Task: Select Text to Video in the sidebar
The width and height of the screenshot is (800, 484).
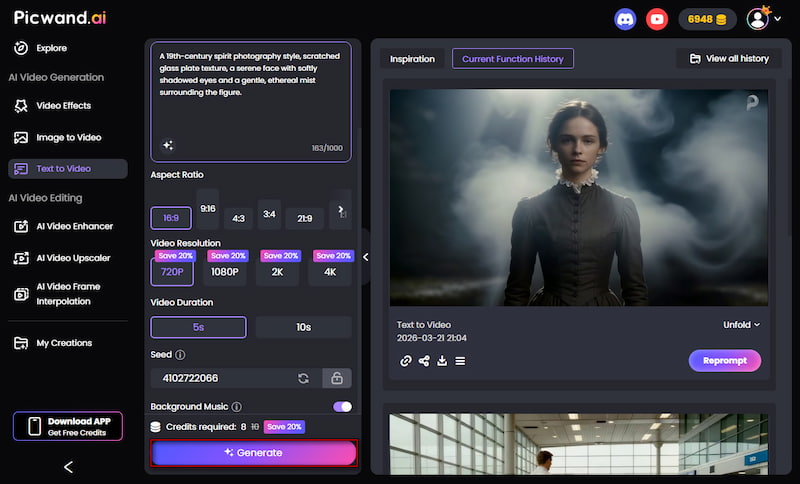Action: [x=68, y=169]
